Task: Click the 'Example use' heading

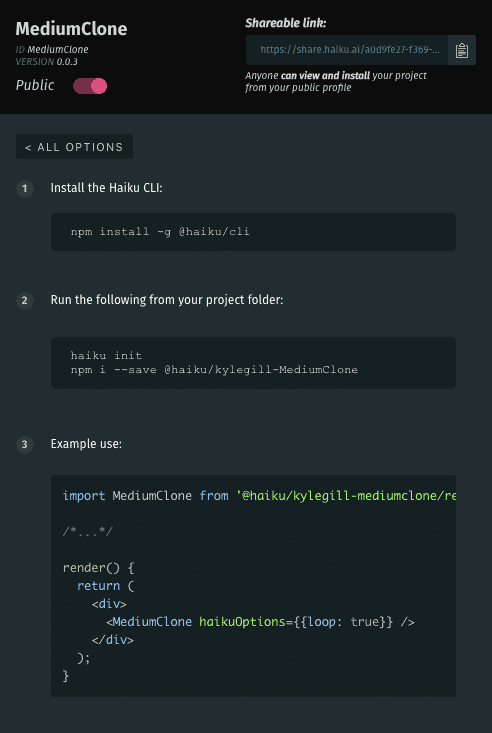Action: click(86, 444)
